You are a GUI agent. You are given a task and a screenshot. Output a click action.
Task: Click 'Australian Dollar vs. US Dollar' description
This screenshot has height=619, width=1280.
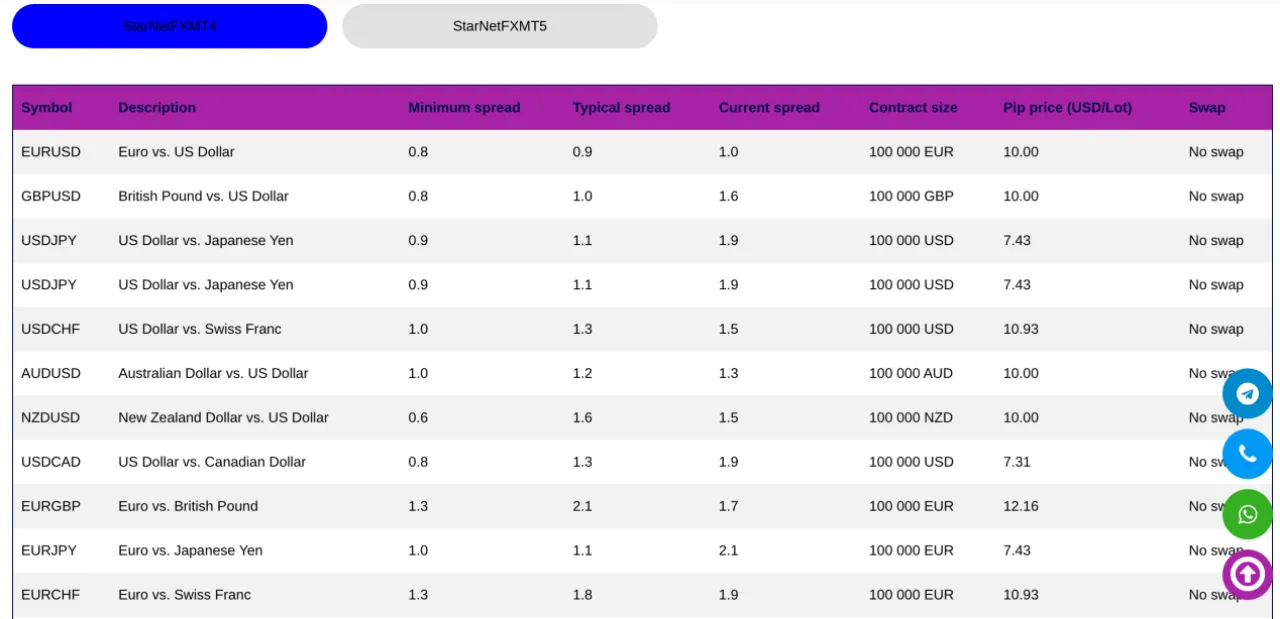pyautogui.click(x=213, y=373)
